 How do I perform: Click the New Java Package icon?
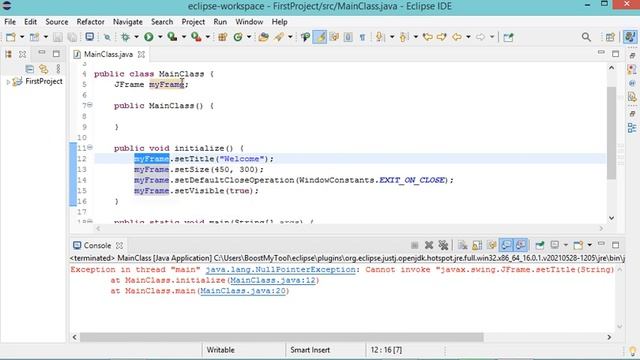pos(222,37)
